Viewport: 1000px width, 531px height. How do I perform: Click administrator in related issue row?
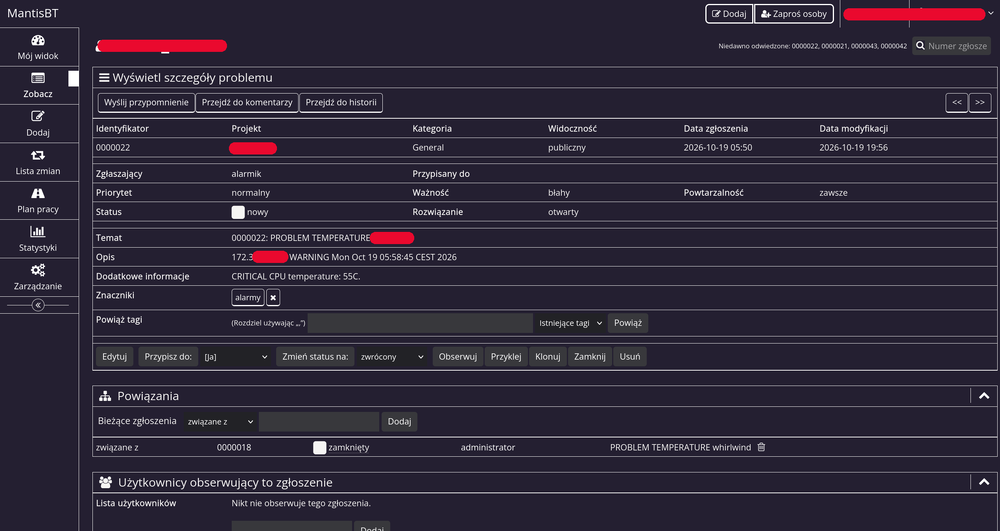[488, 447]
